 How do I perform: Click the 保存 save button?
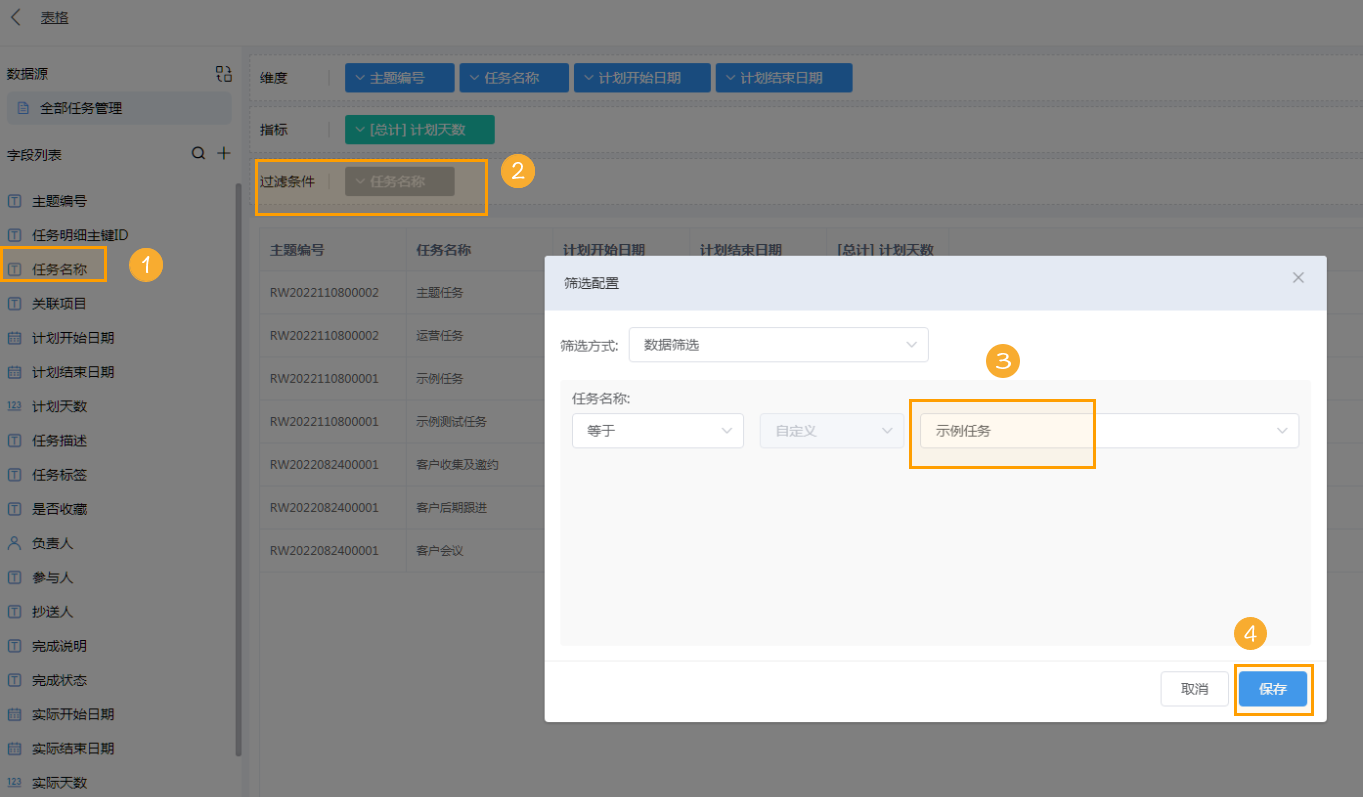1273,688
